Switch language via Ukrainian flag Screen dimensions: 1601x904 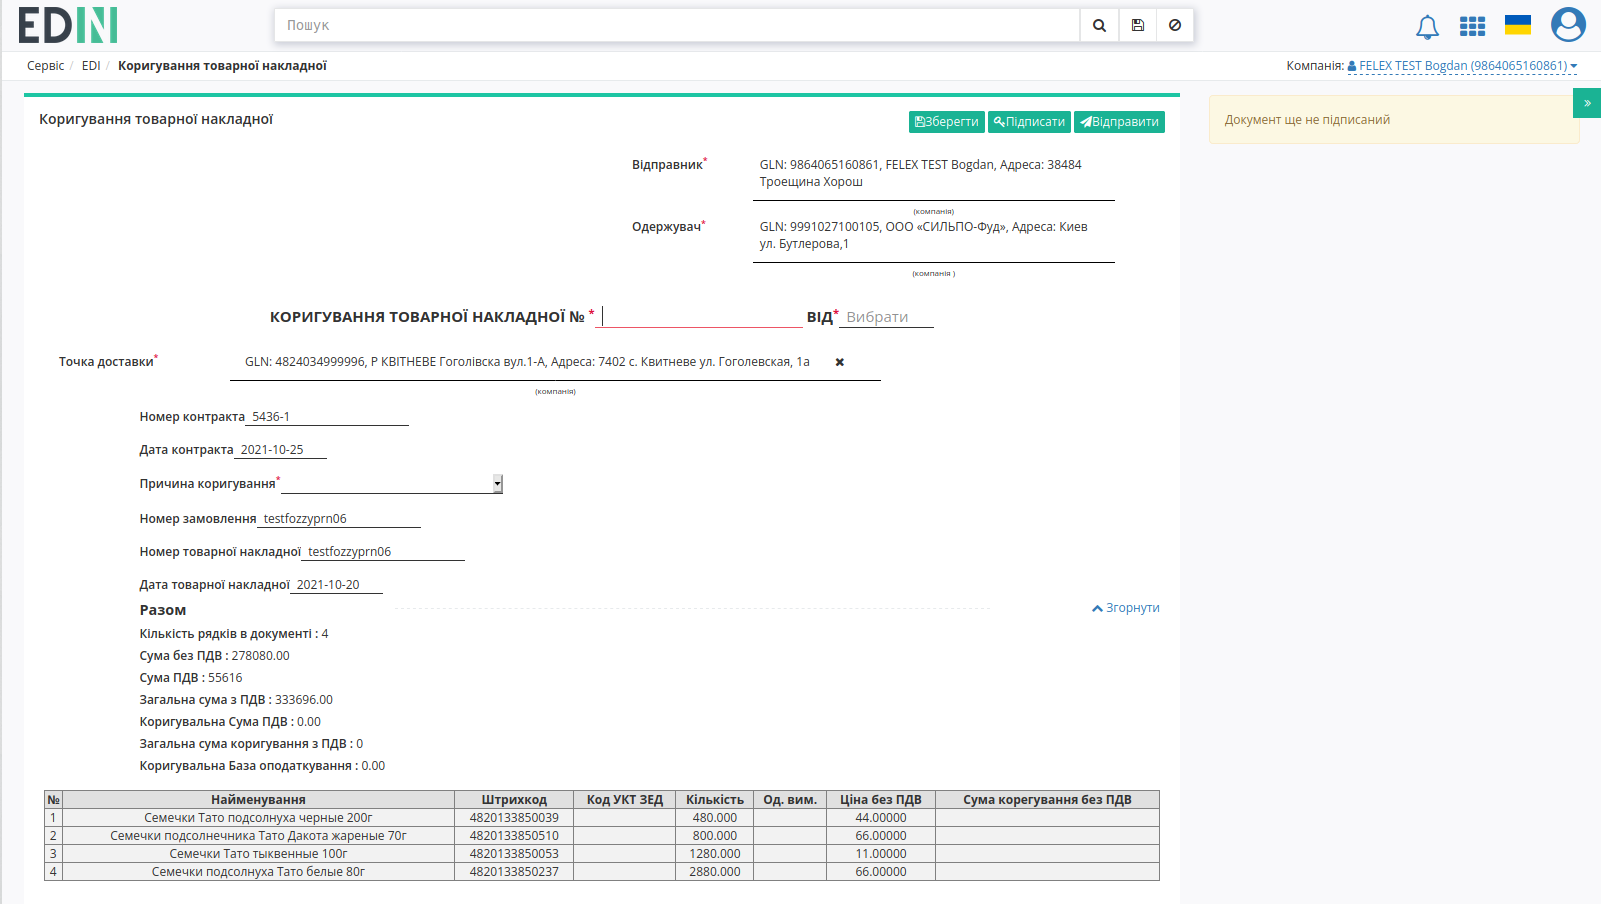click(1518, 25)
